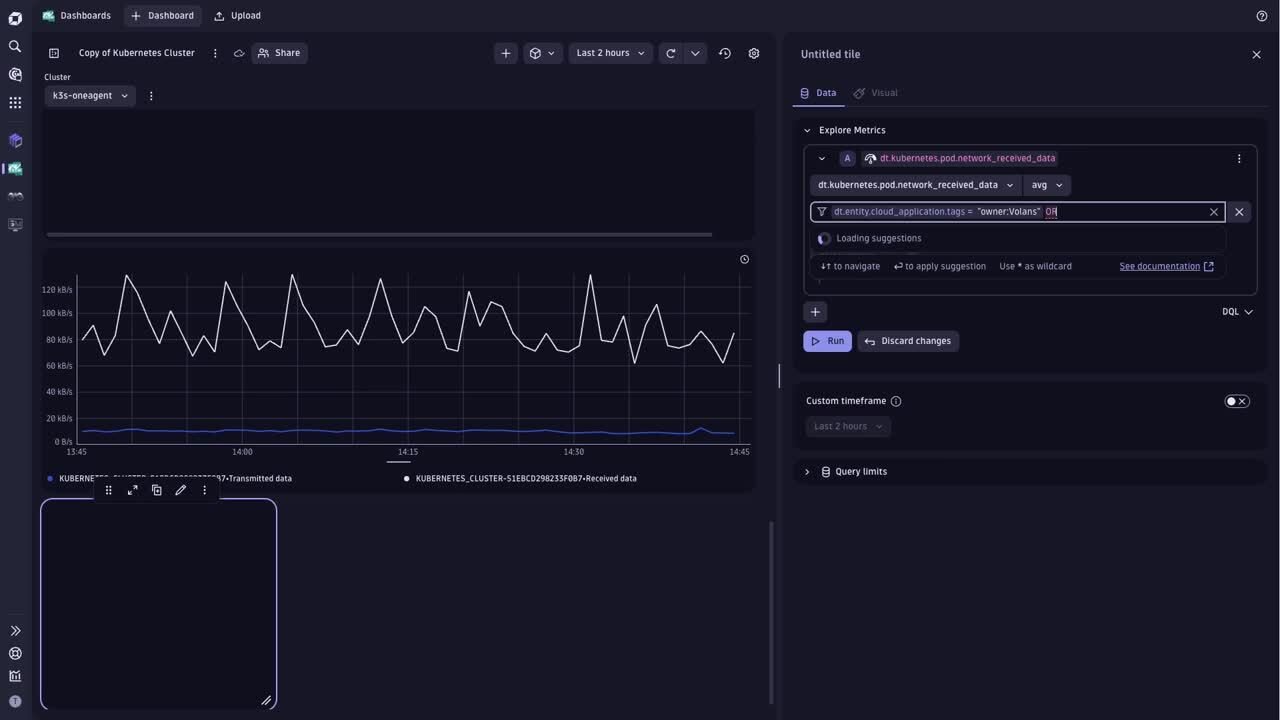Image resolution: width=1280 pixels, height=720 pixels.
Task: Open the DQL dropdown
Action: point(1237,312)
